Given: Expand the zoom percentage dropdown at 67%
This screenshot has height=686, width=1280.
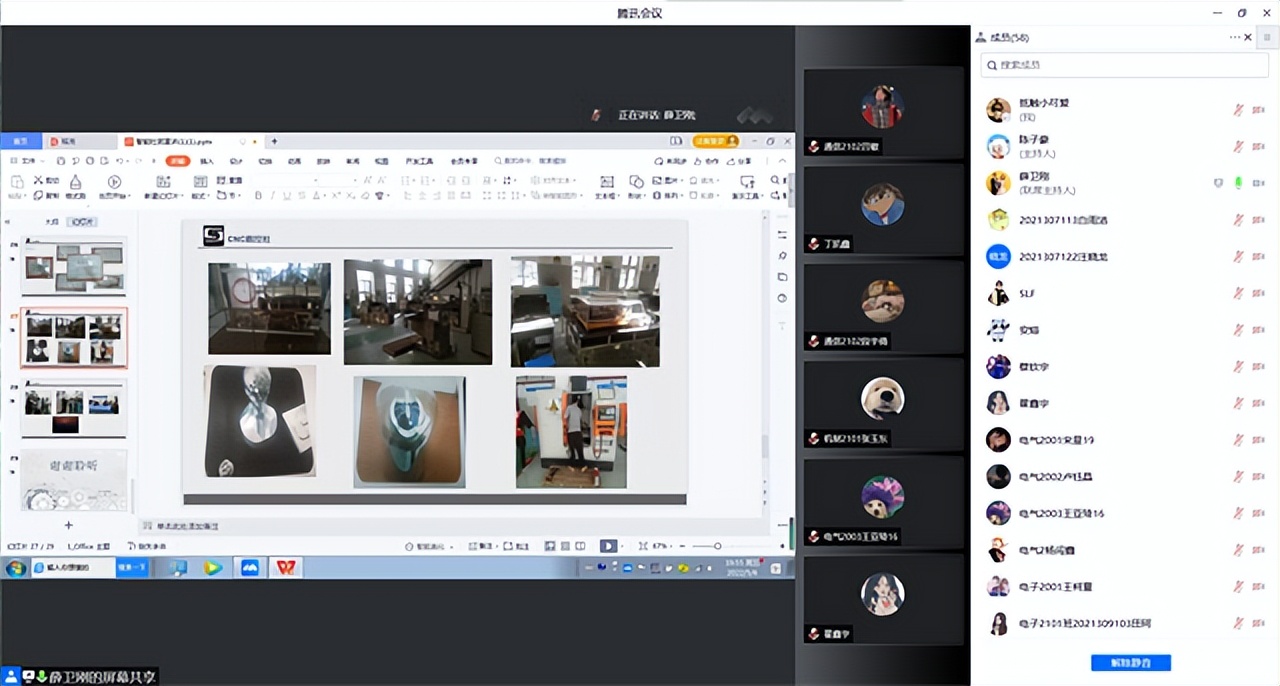Looking at the screenshot, I should click(662, 546).
